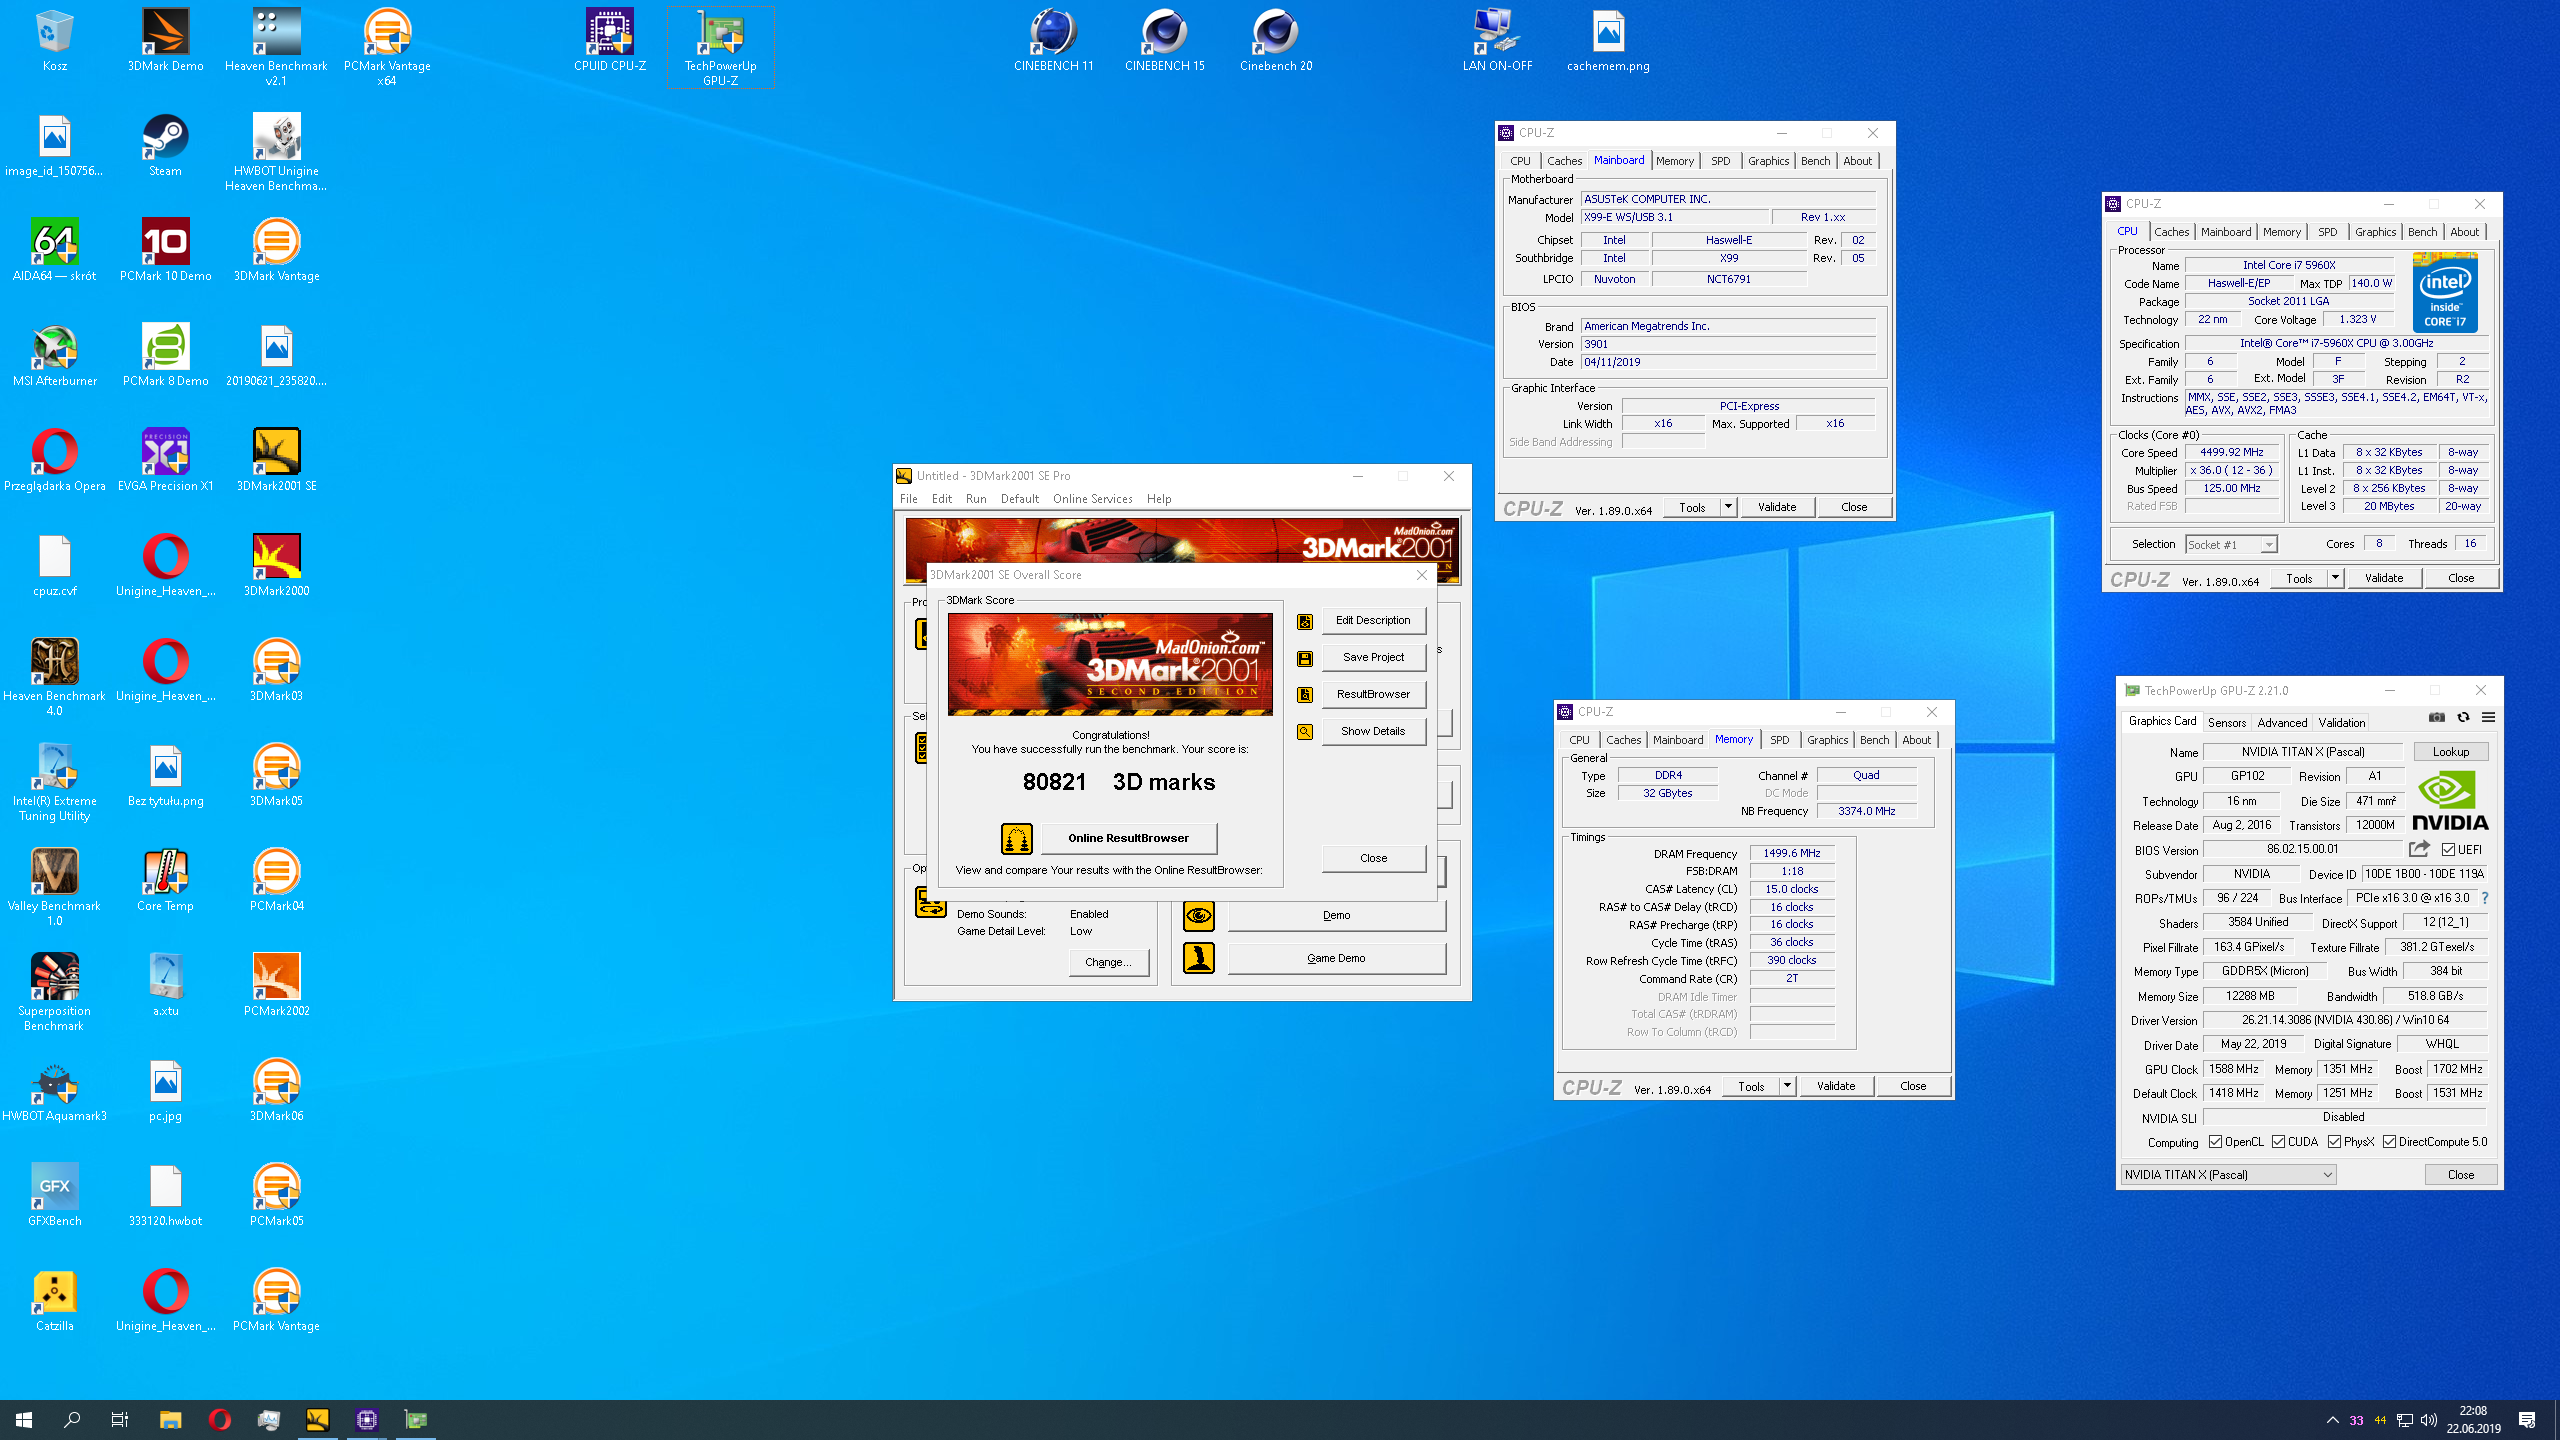Click GPU-Z refresh icon
2560x1440 pixels.
tap(2463, 717)
